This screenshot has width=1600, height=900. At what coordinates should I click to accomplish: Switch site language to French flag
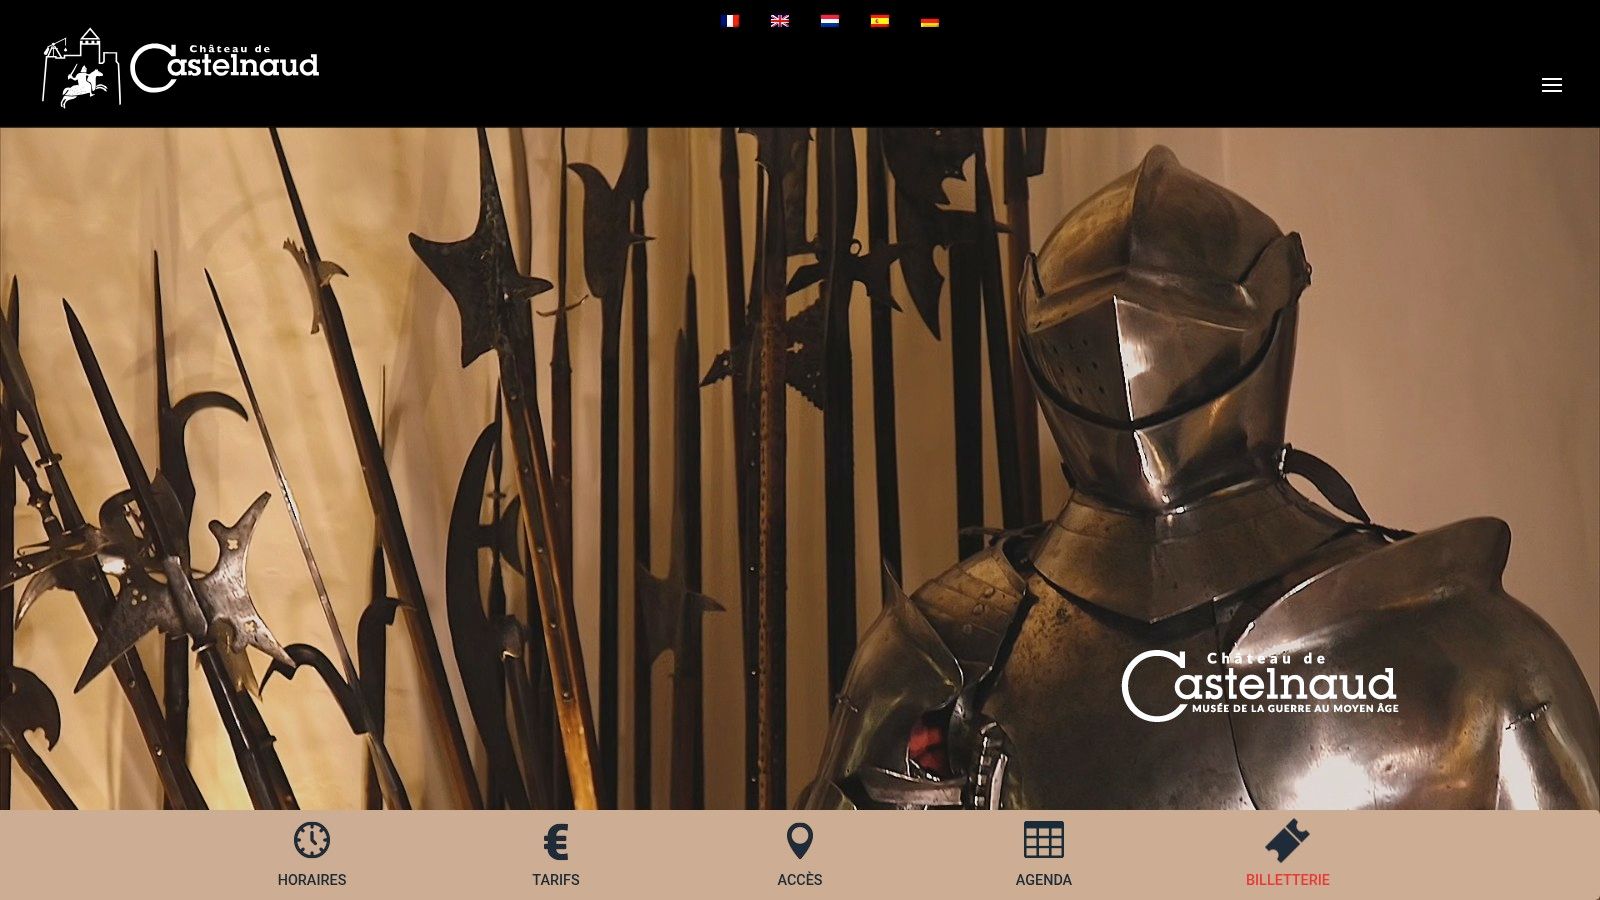click(730, 21)
